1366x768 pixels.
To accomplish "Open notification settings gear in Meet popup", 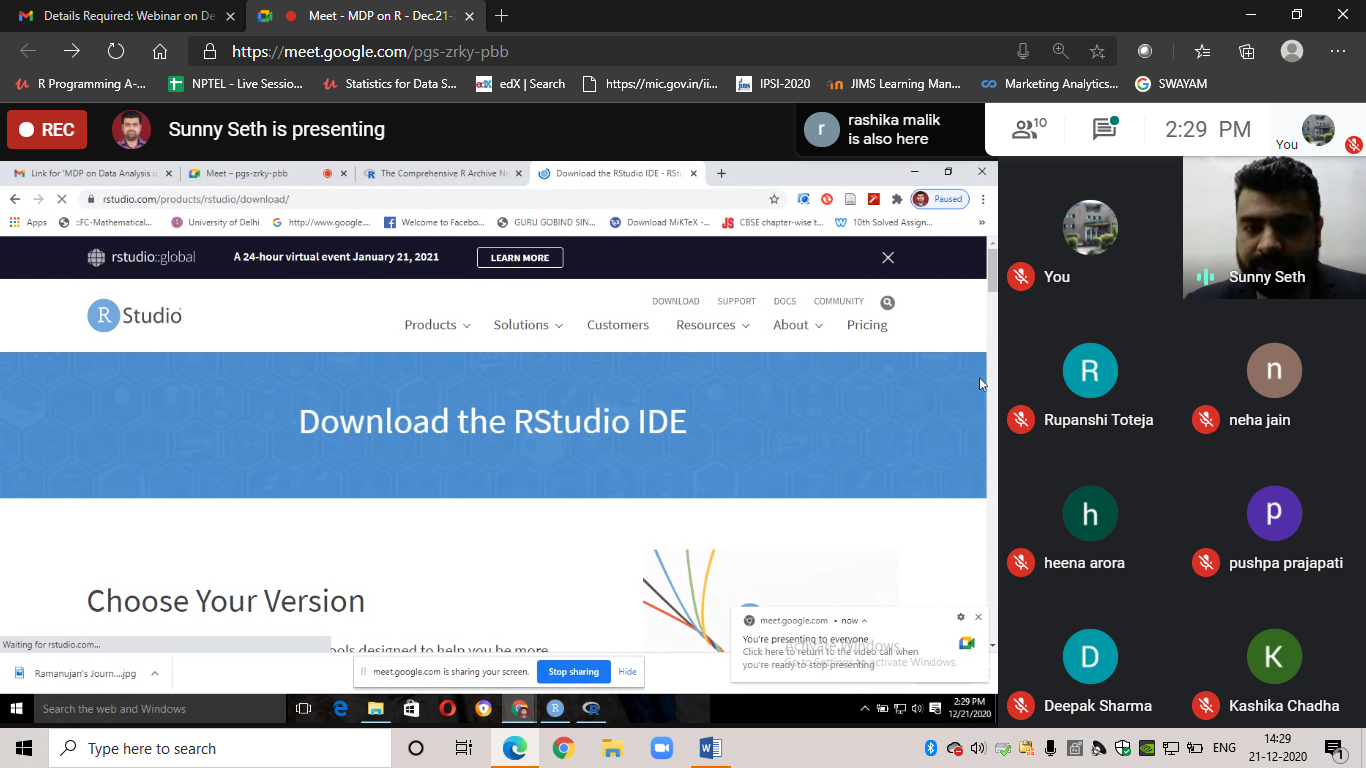I will click(961, 617).
